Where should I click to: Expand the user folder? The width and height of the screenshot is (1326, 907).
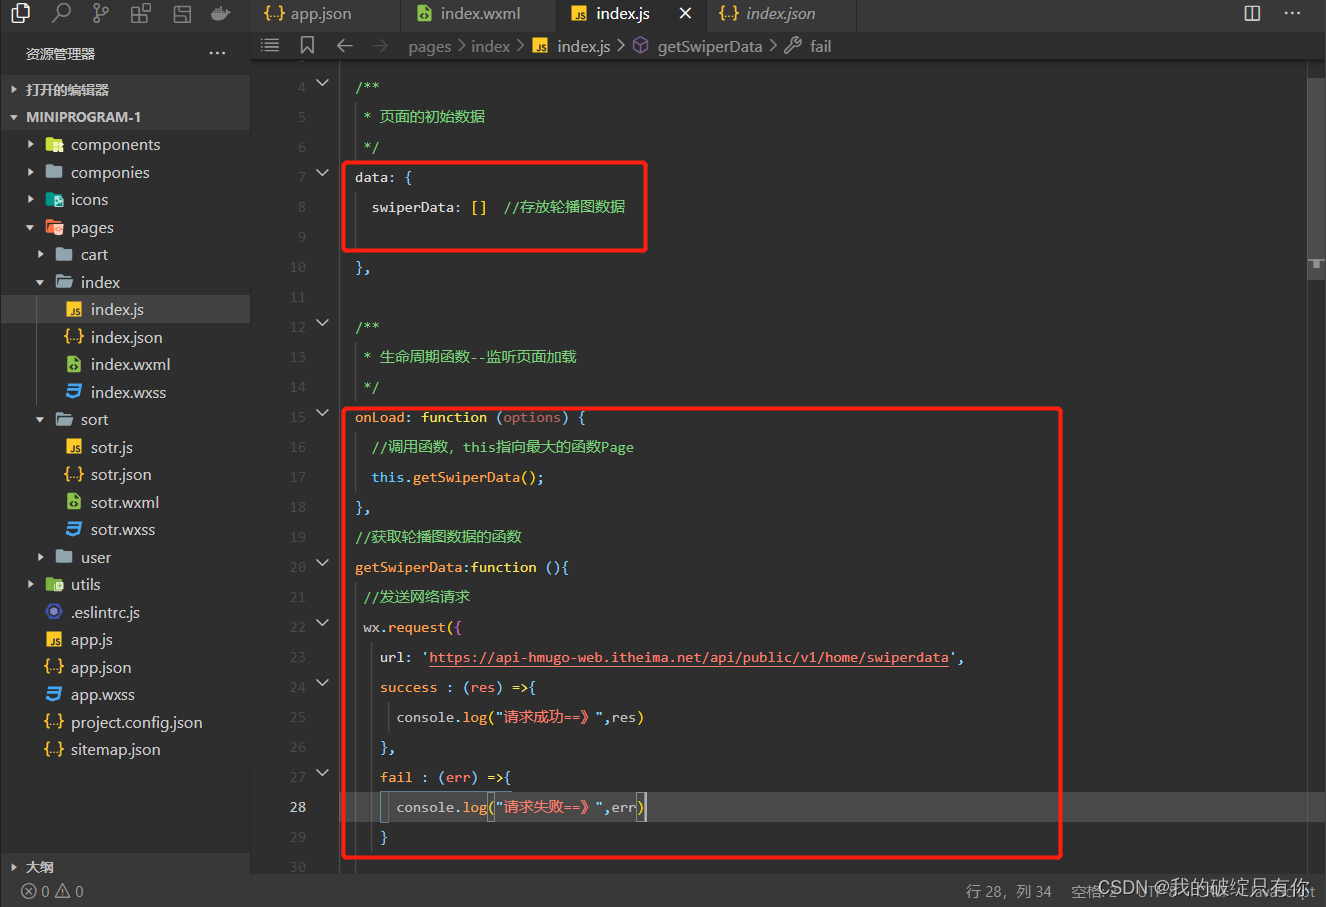coord(125,557)
